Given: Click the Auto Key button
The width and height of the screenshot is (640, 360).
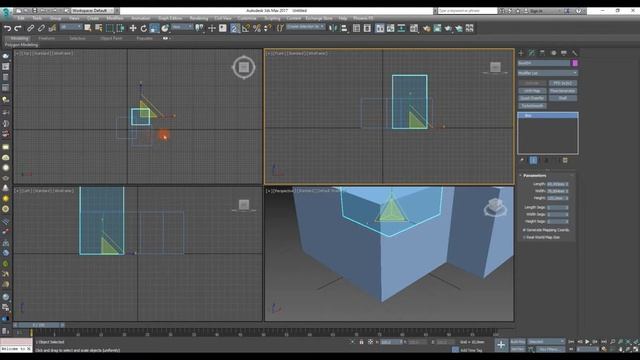Looking at the screenshot, I should click(518, 342).
